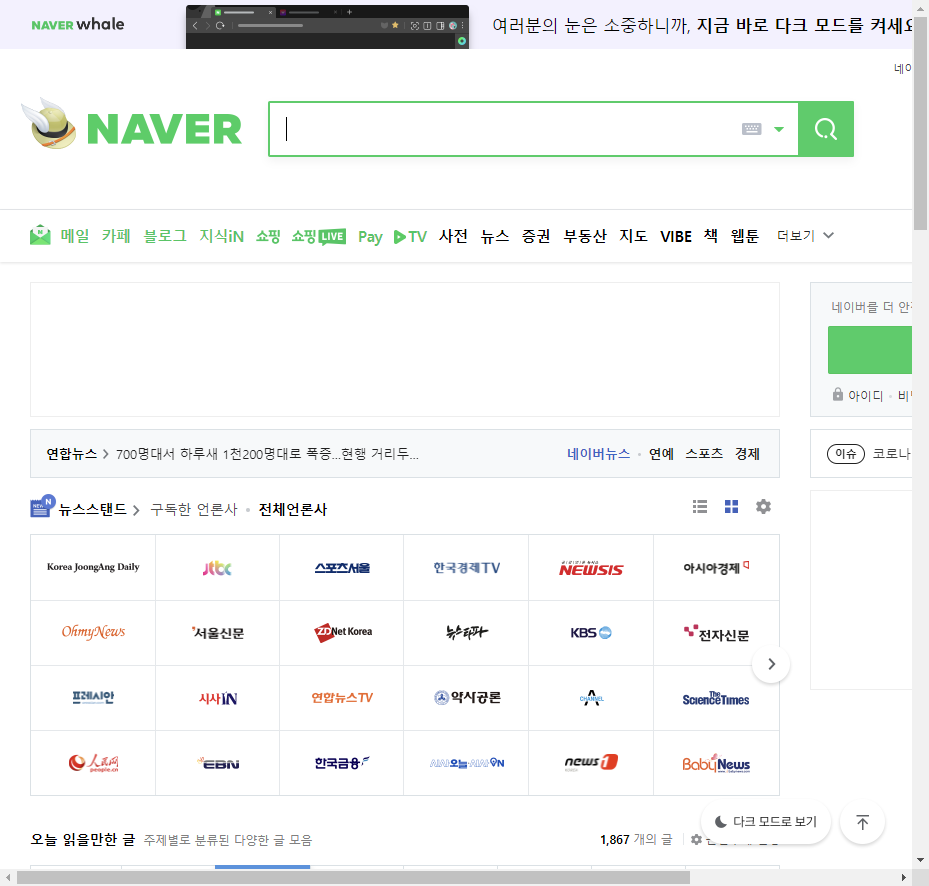Open 스포츠 news link
The width and height of the screenshot is (929, 886).
[x=704, y=454]
